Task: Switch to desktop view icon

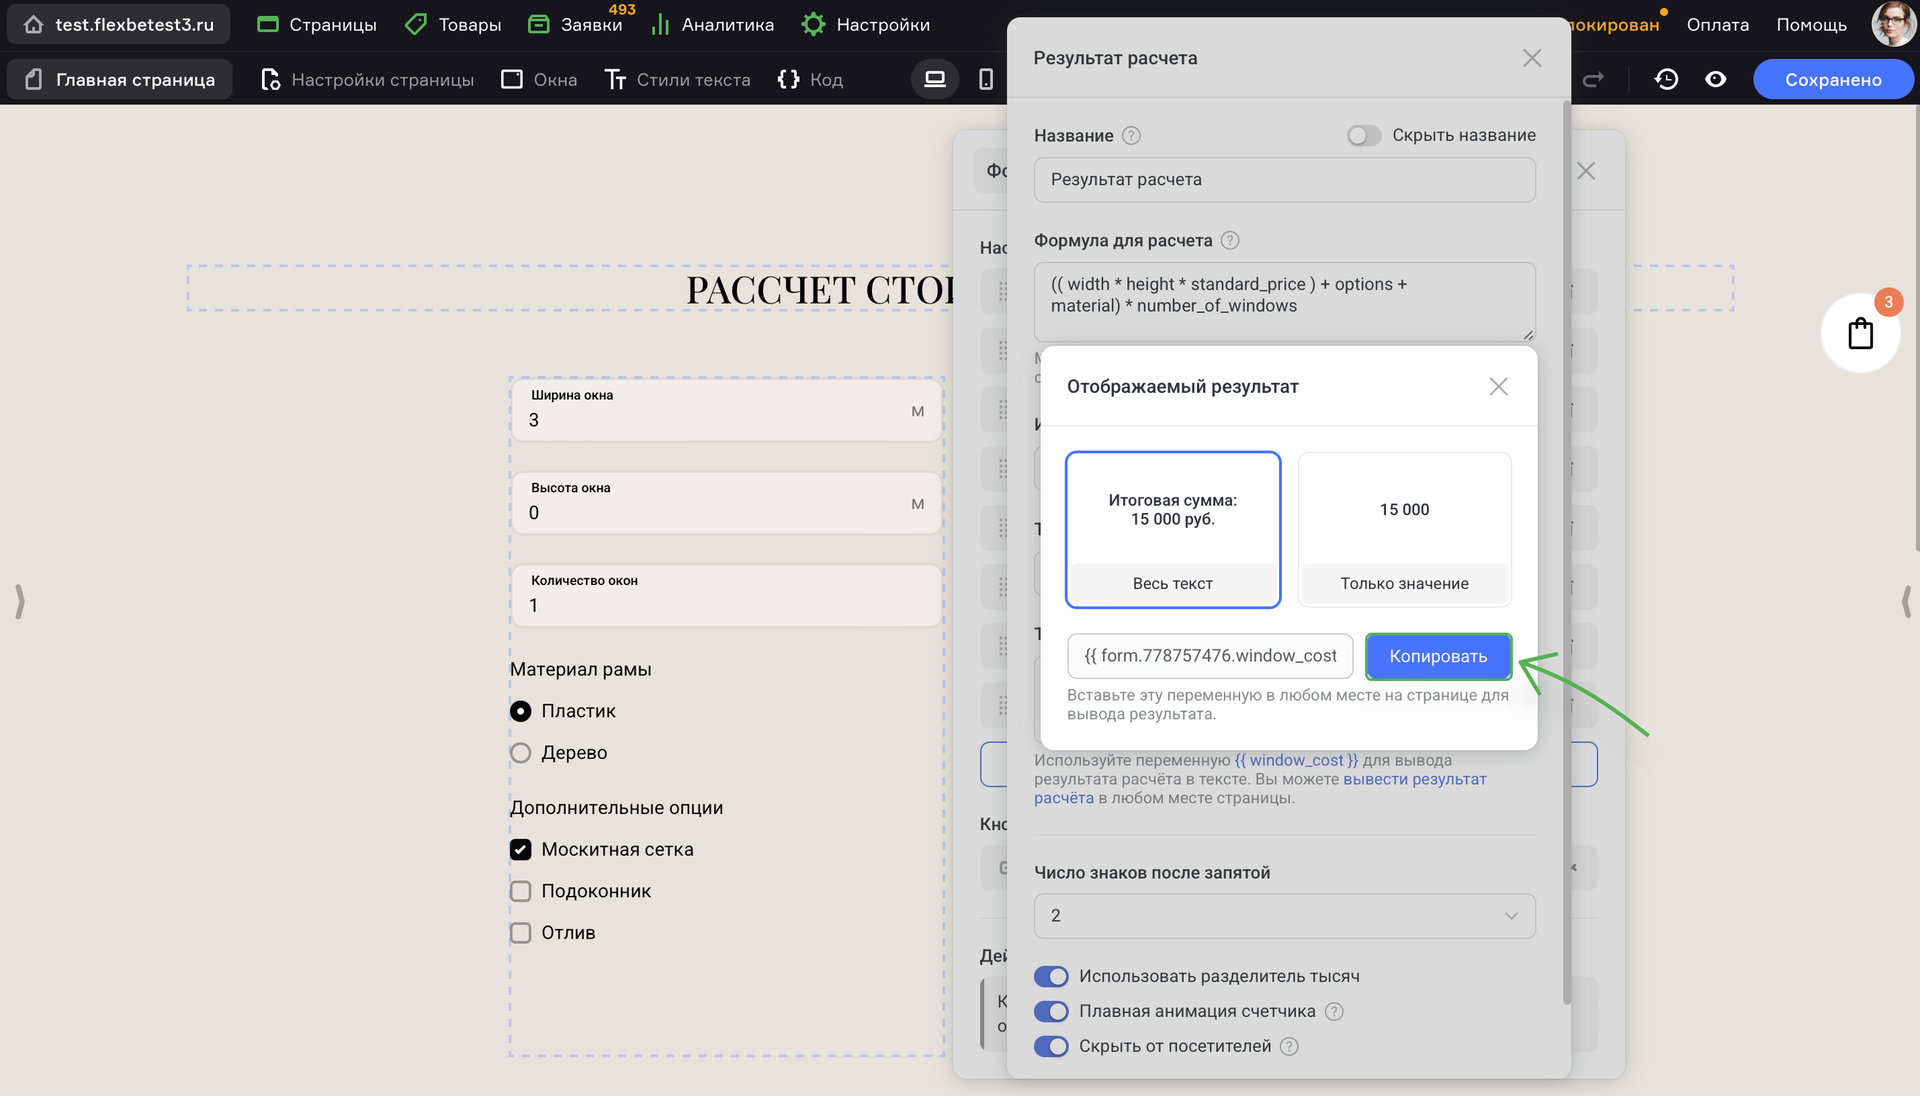Action: (935, 79)
